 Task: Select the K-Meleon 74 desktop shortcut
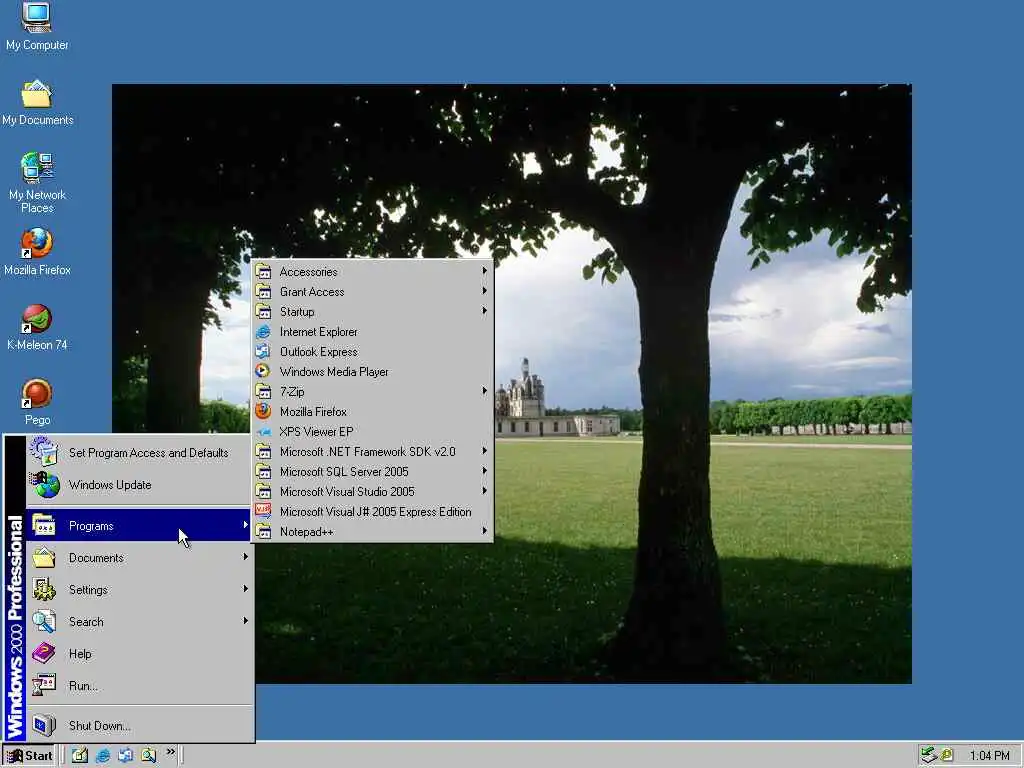(37, 327)
